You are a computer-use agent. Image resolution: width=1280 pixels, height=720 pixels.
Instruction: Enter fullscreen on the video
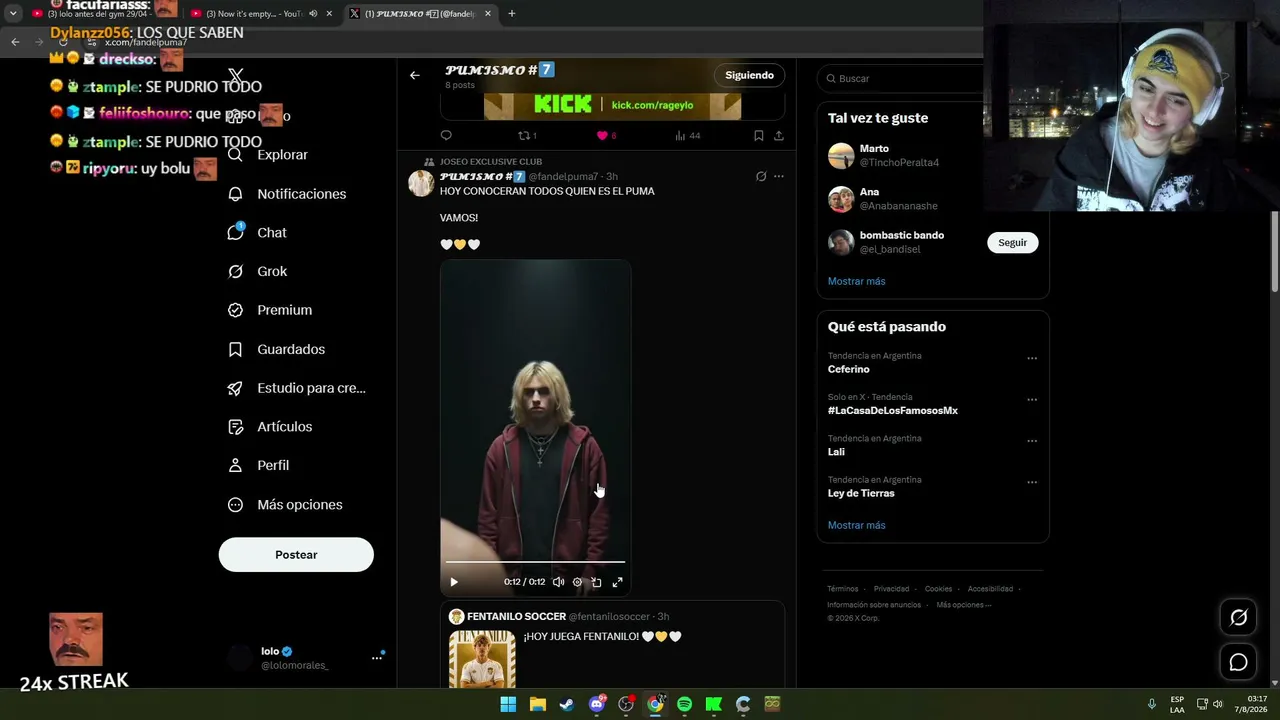click(617, 582)
